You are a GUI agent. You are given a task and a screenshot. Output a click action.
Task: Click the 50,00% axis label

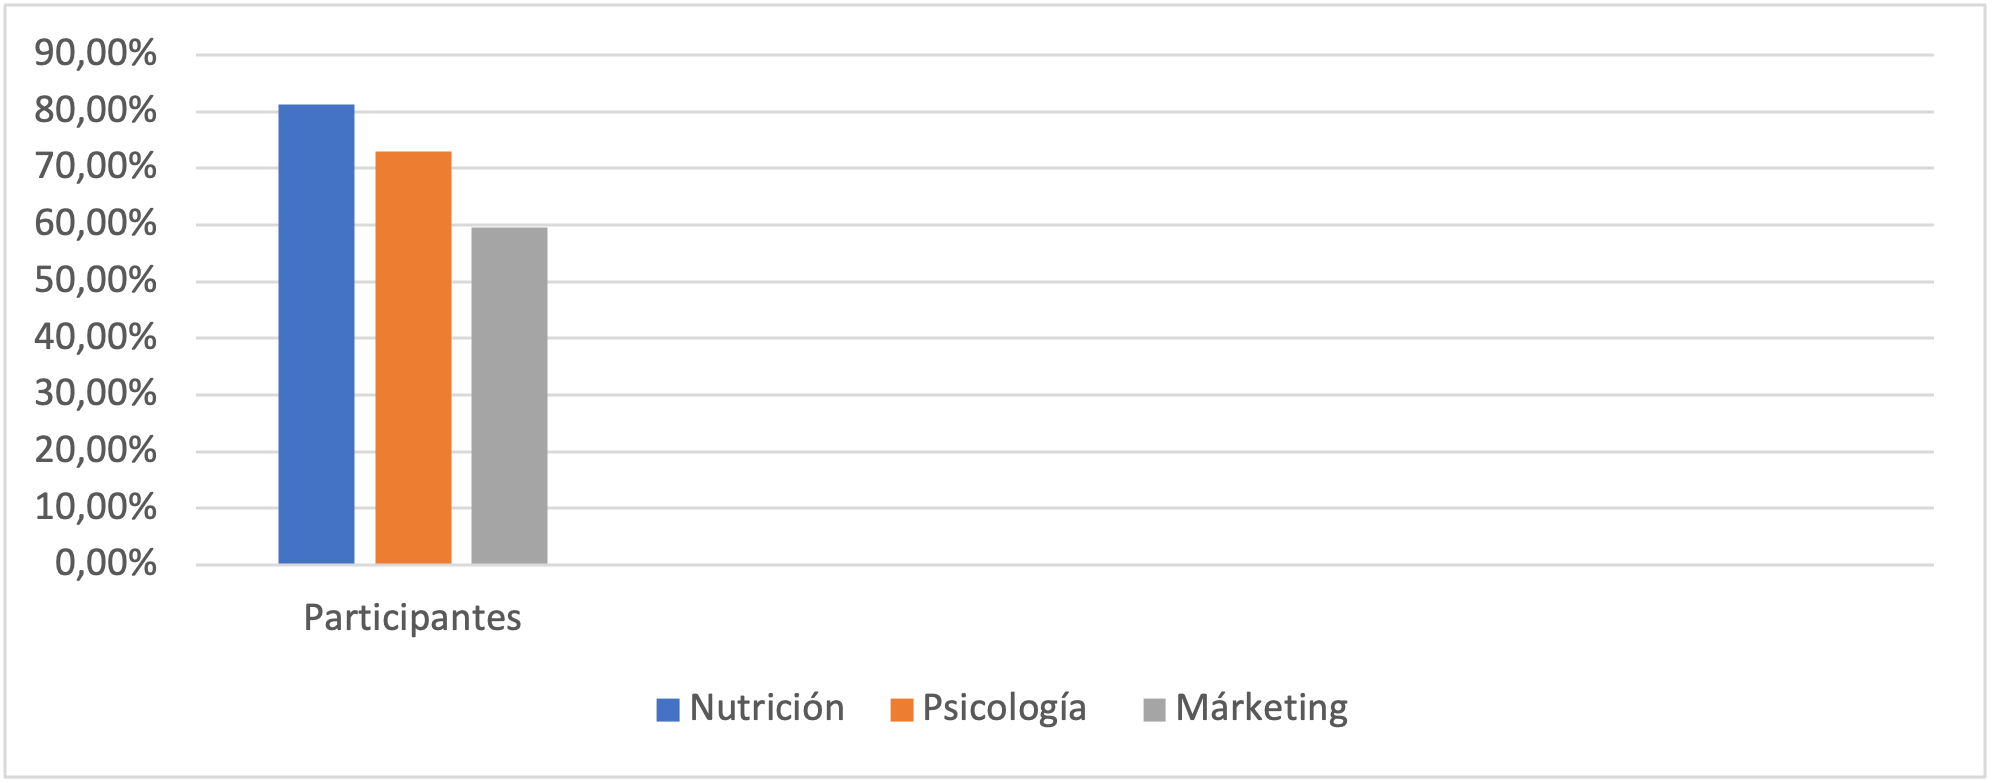pos(96,280)
